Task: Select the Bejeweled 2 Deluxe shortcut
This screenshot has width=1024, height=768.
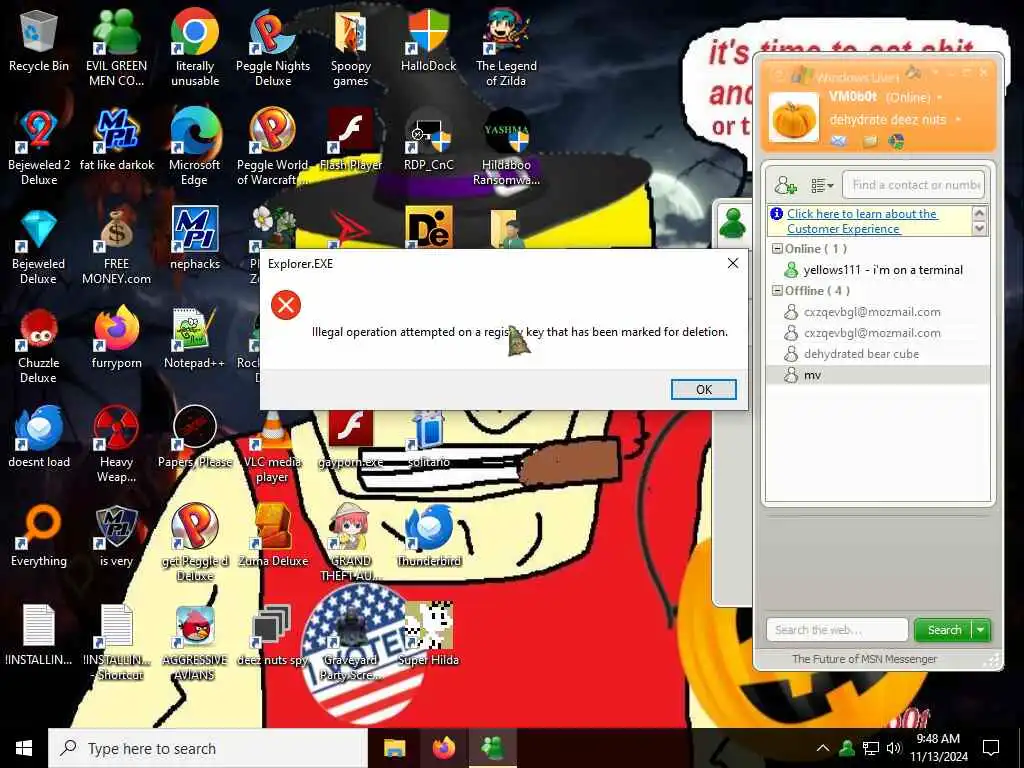Action: 39,148
